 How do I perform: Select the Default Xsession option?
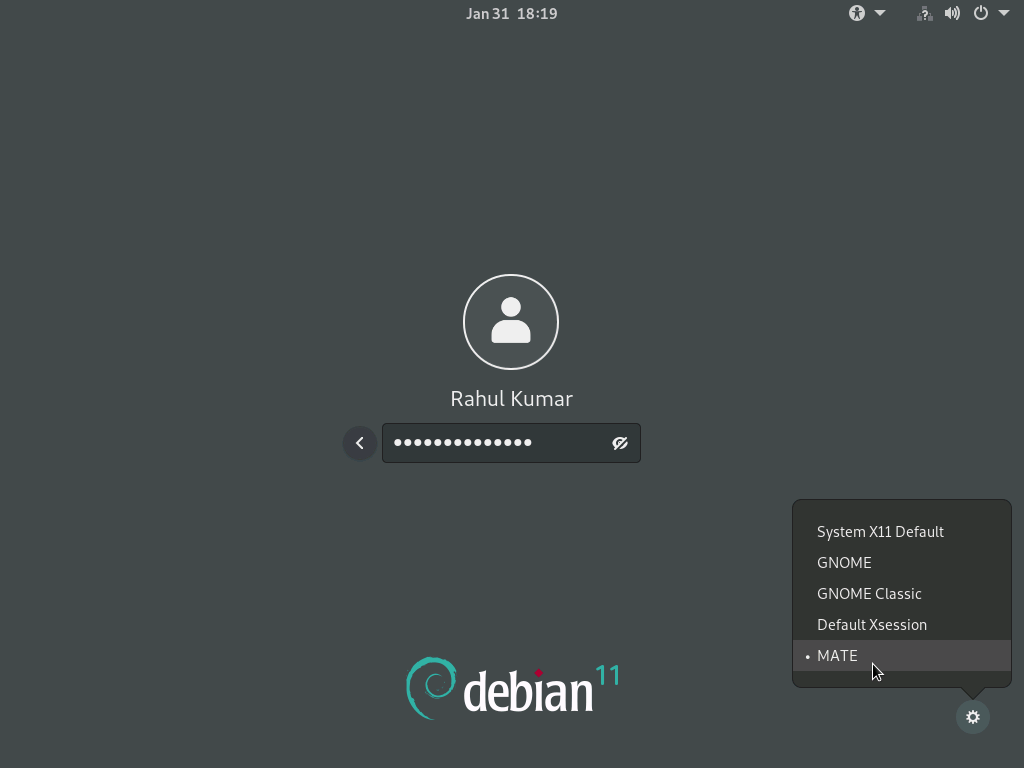[872, 624]
